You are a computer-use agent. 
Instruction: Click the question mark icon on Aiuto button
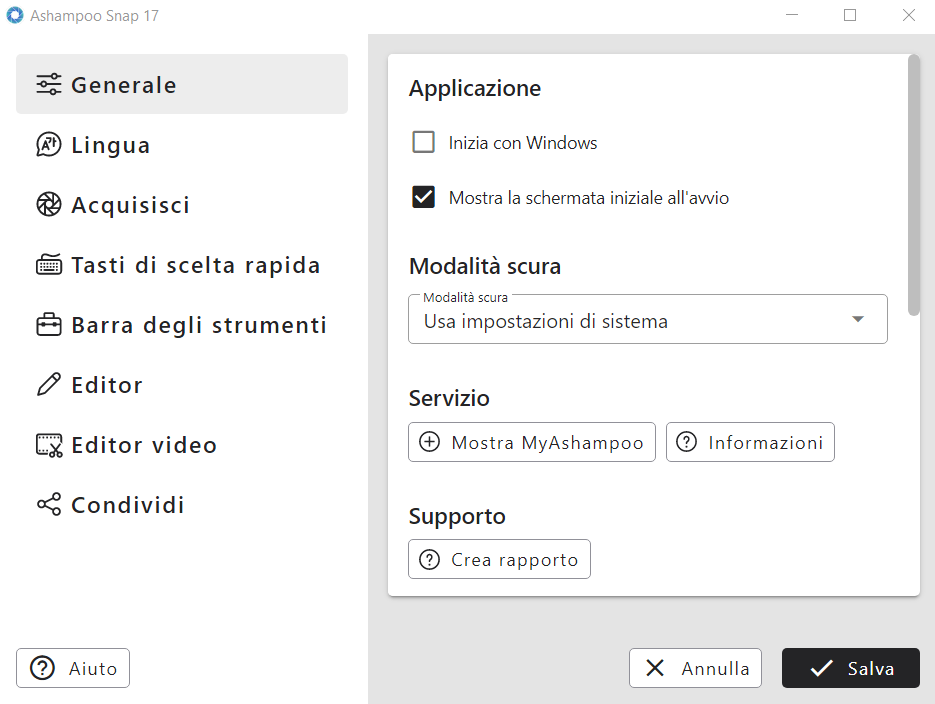click(x=42, y=668)
